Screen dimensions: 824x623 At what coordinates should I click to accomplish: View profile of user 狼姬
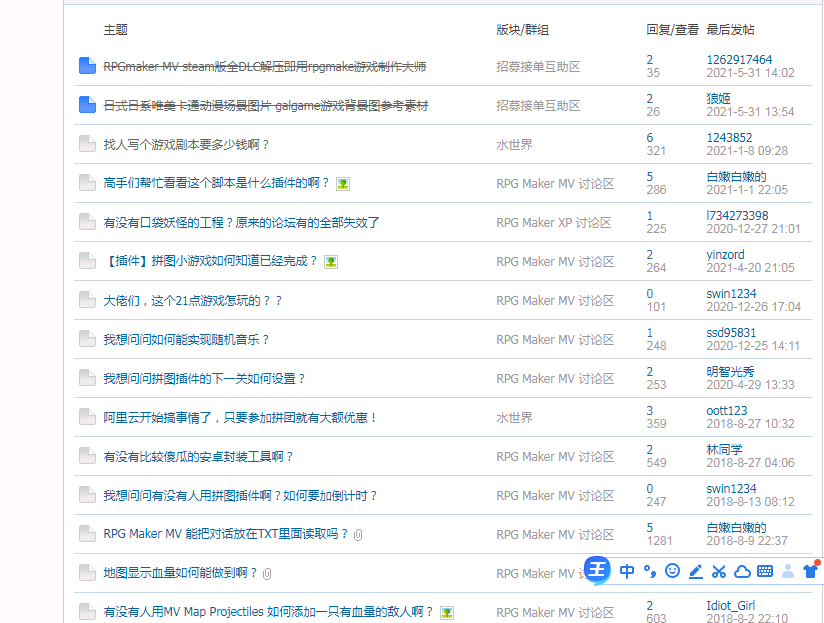[x=718, y=98]
